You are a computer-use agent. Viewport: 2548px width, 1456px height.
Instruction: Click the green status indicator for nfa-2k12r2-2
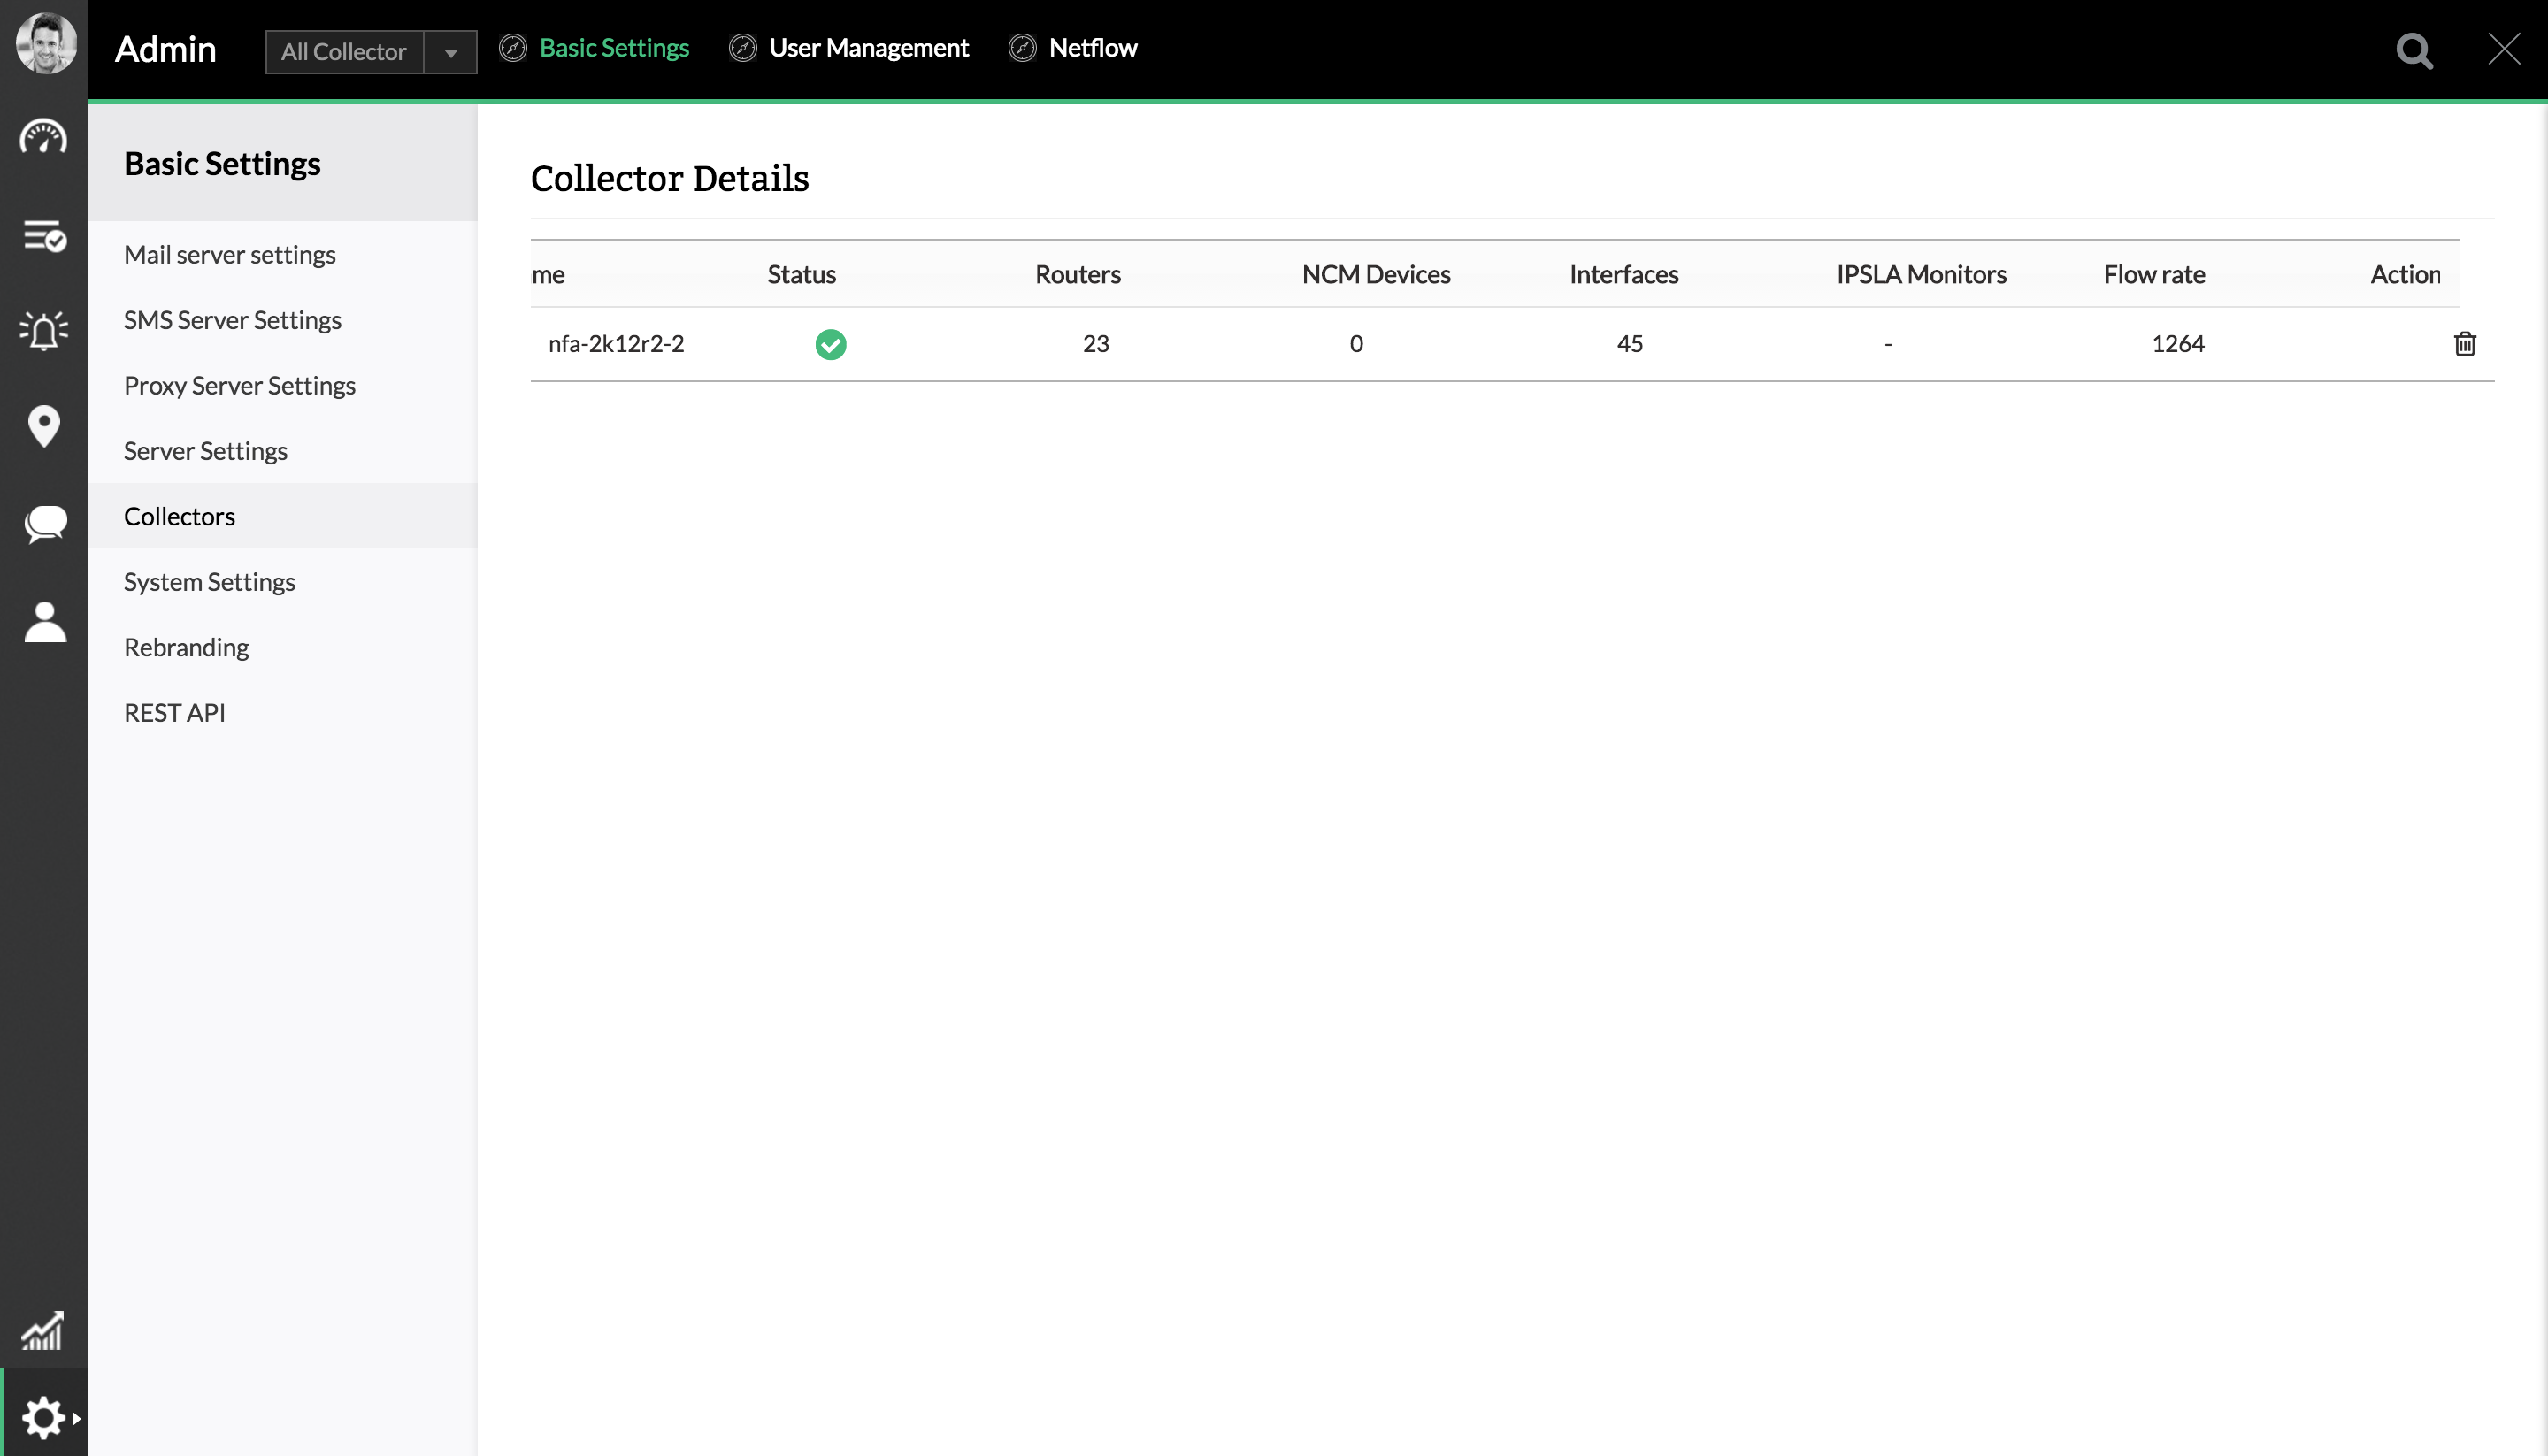(x=830, y=344)
